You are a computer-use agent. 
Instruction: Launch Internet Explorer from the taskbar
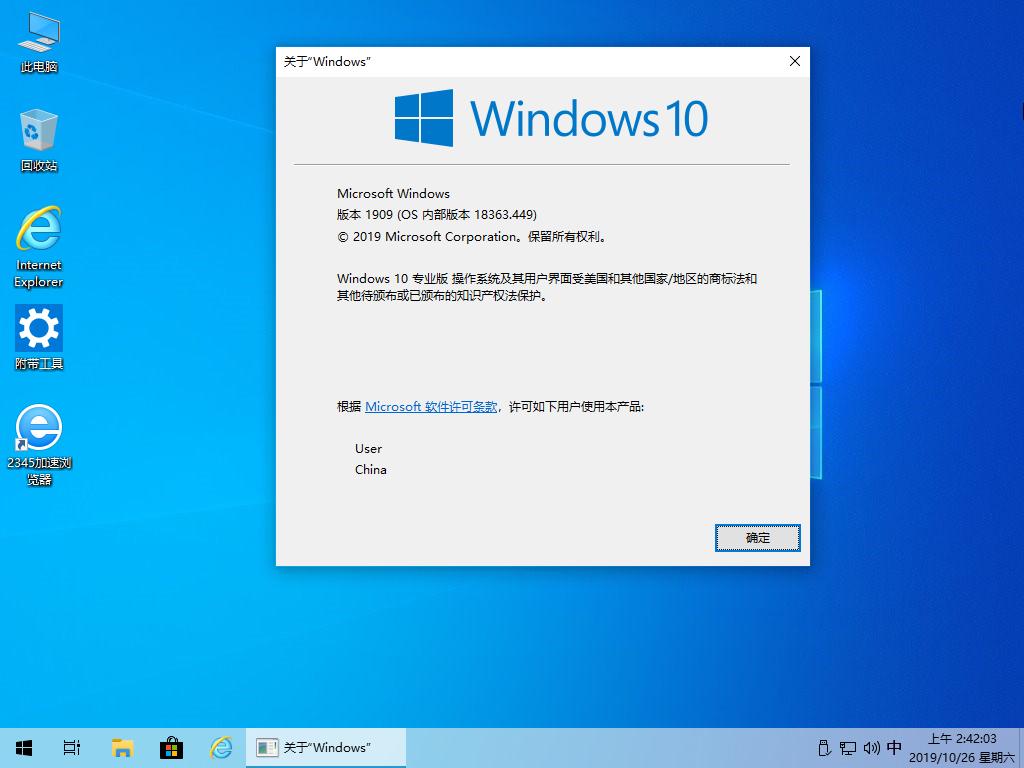pyautogui.click(x=221, y=748)
